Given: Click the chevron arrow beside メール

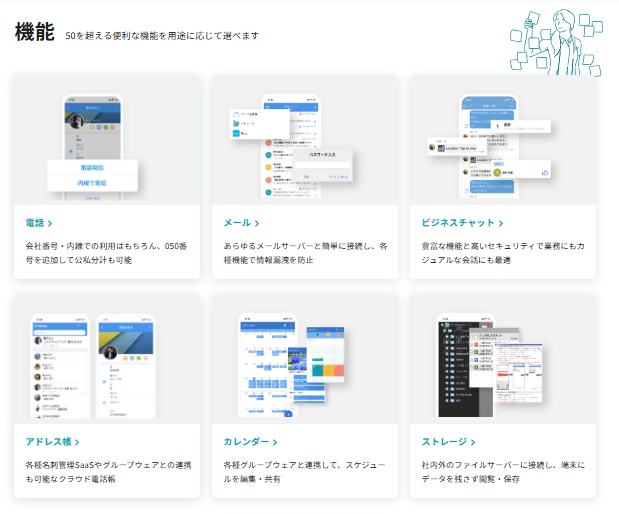Looking at the screenshot, I should tap(257, 224).
